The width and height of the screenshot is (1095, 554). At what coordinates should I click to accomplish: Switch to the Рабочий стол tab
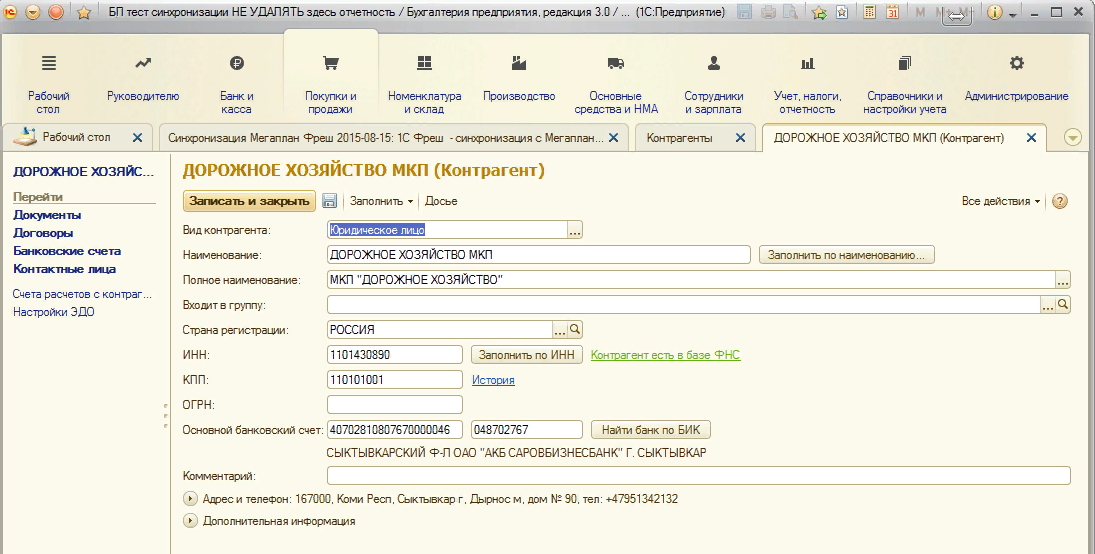(x=76, y=138)
